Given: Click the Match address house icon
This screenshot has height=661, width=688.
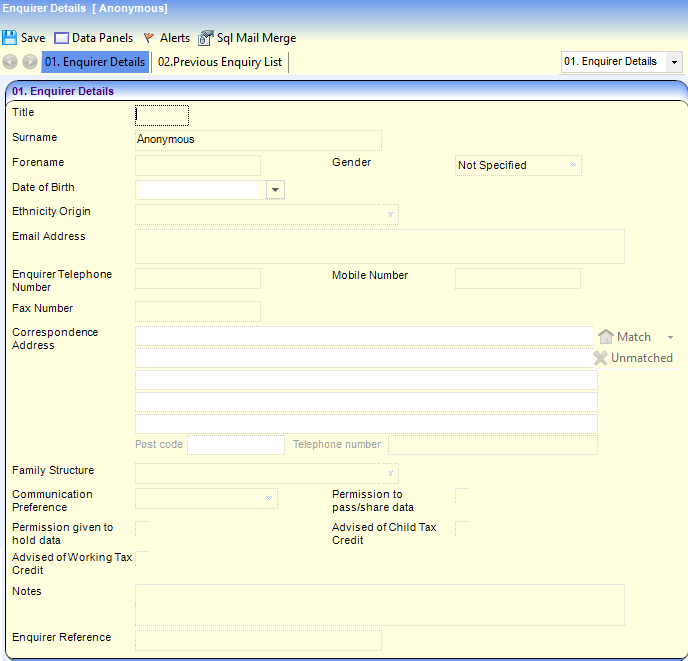Looking at the screenshot, I should point(605,337).
